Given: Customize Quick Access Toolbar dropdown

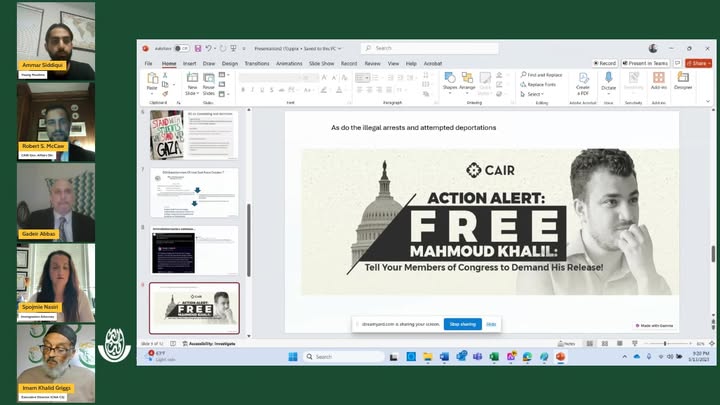Looking at the screenshot, I should pos(244,48).
